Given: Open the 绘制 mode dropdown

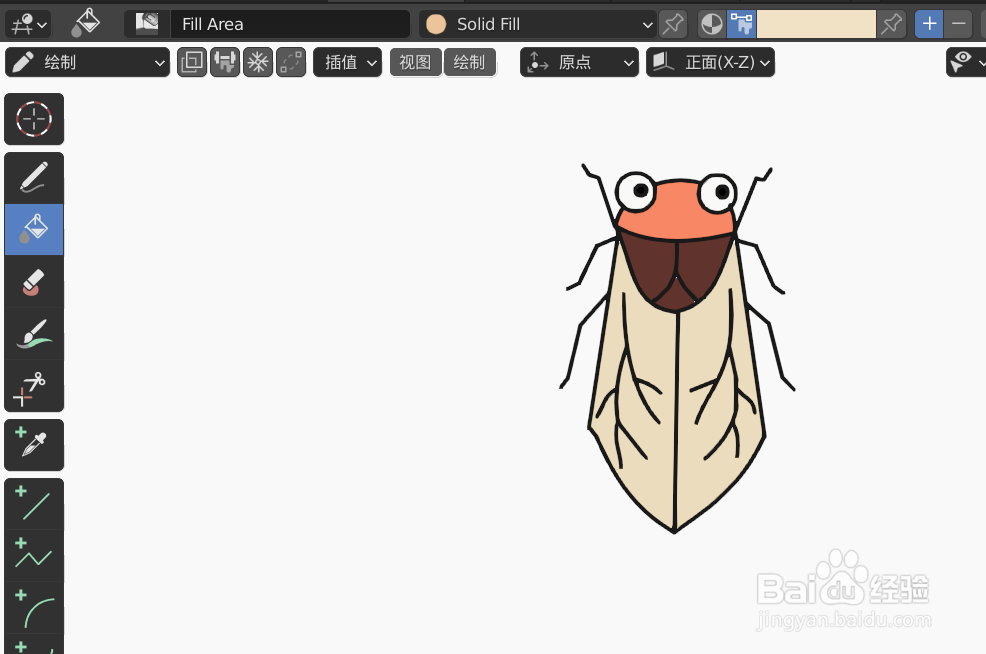Looking at the screenshot, I should coord(87,62).
